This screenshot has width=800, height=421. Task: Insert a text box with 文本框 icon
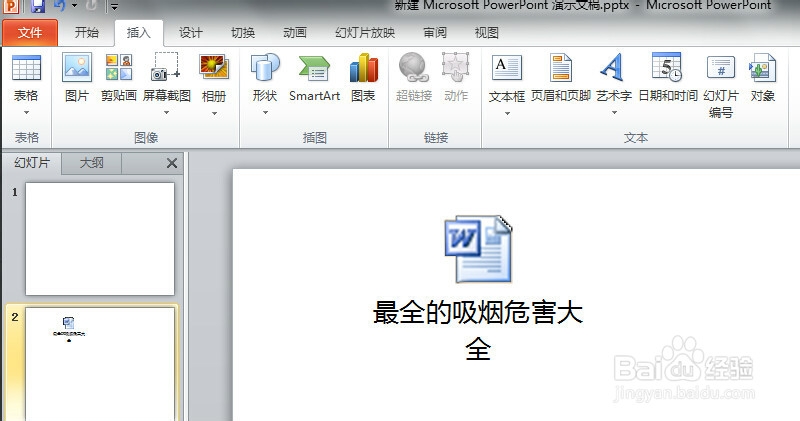[x=507, y=68]
